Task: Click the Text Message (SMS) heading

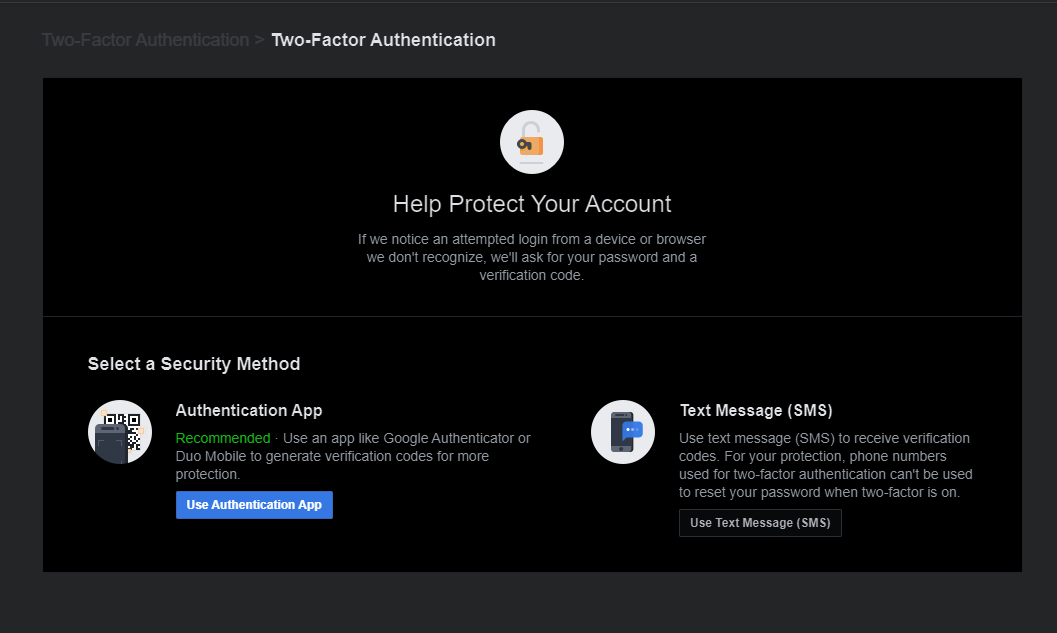Action: (755, 410)
